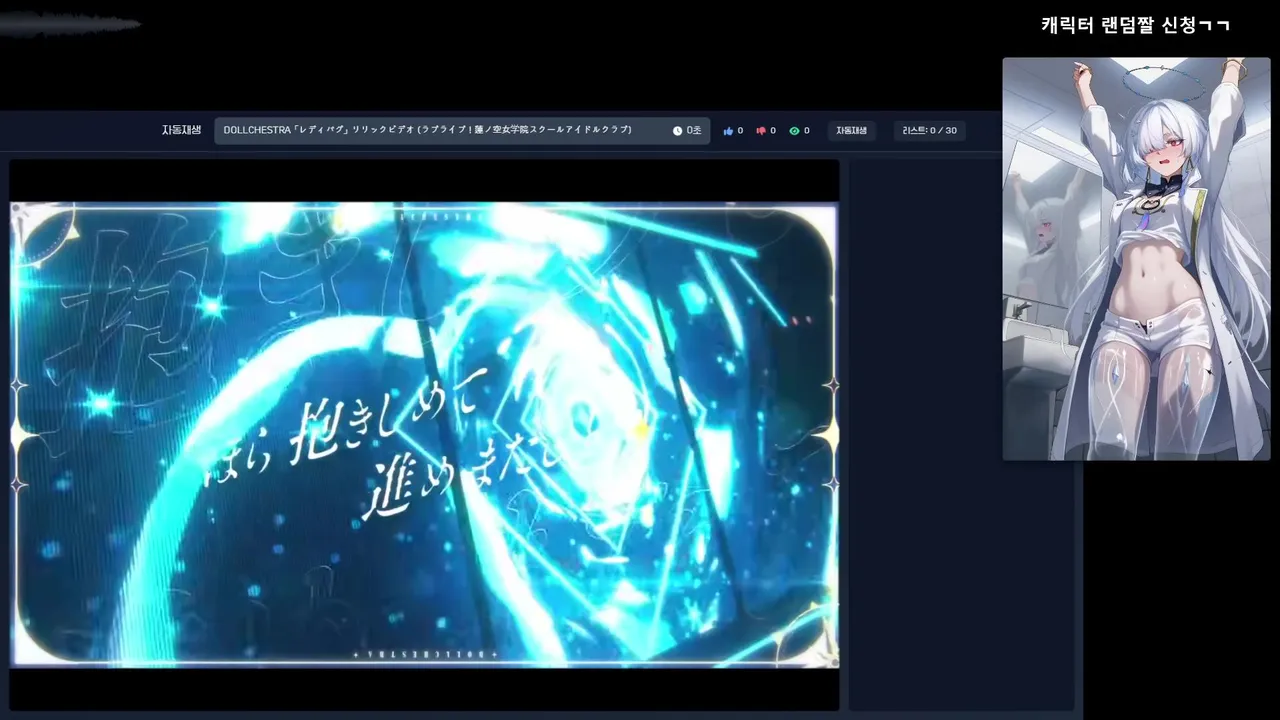Toggle the 자동재생 button beside the view count
The height and width of the screenshot is (720, 1280).
851,131
